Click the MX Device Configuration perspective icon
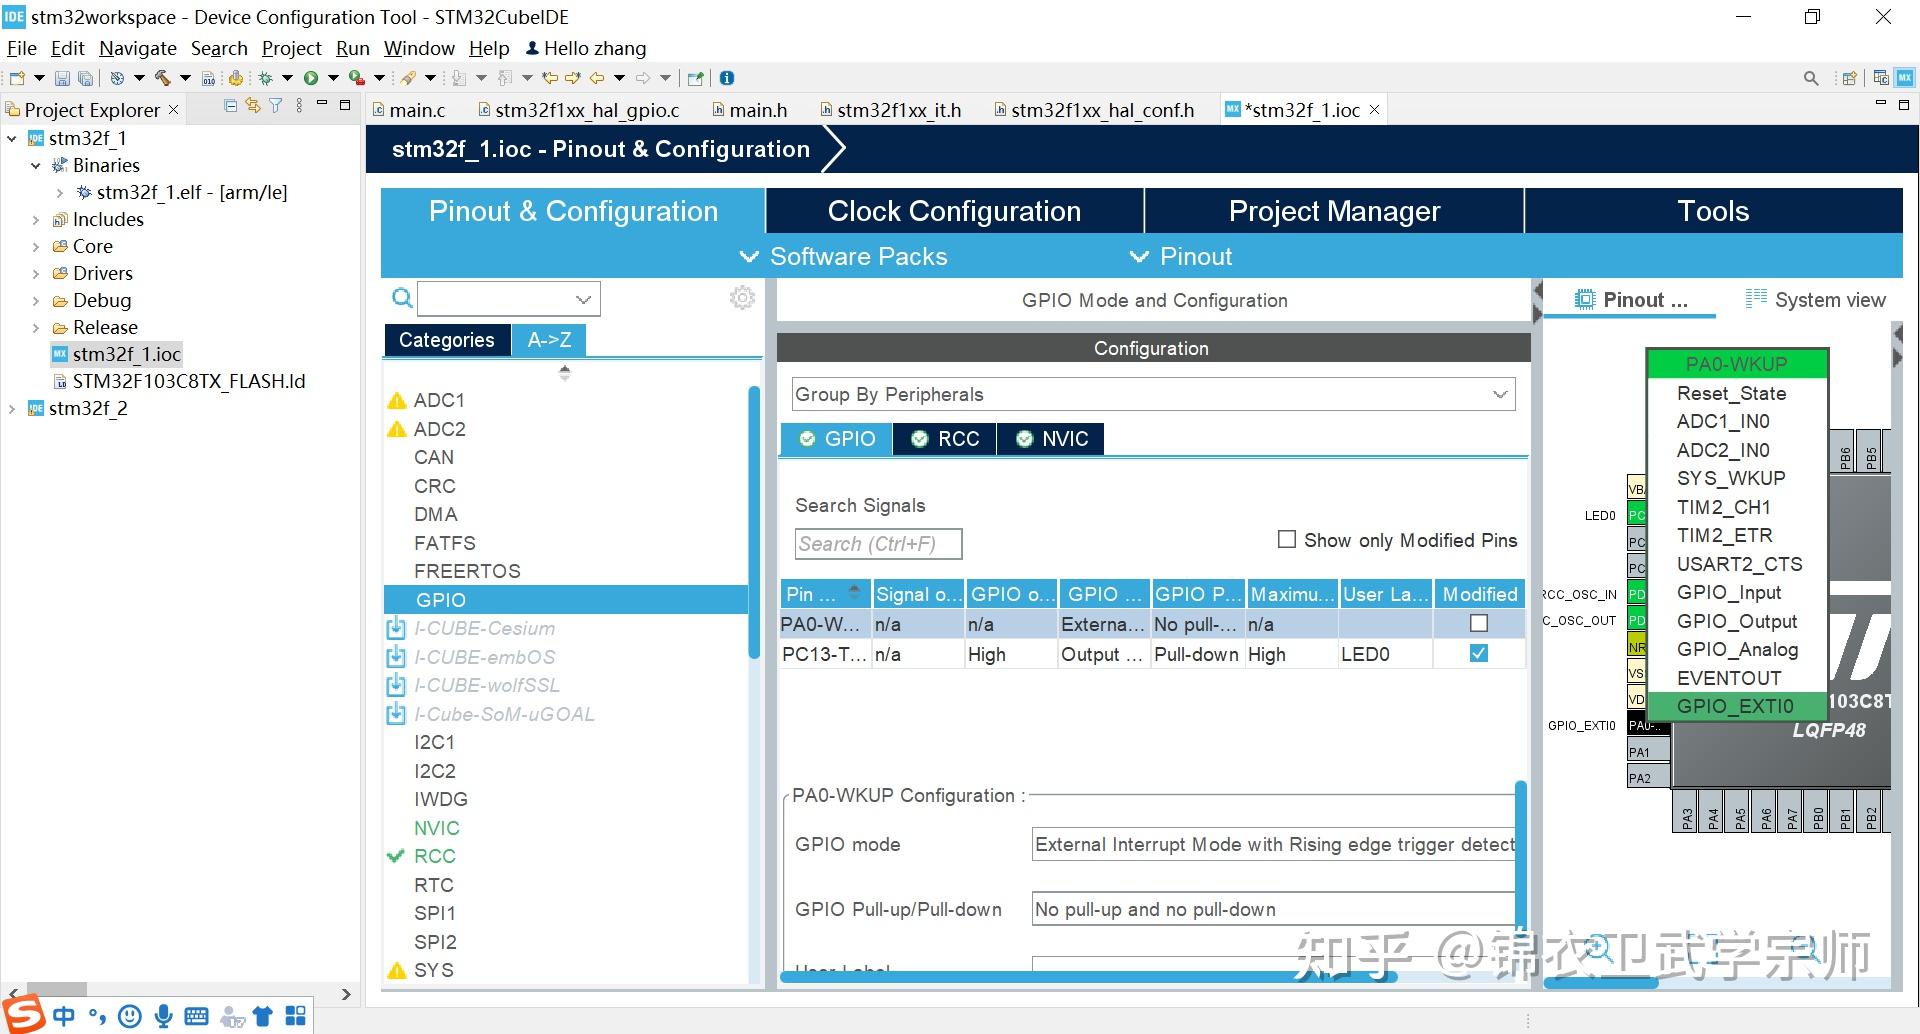 tap(1905, 78)
